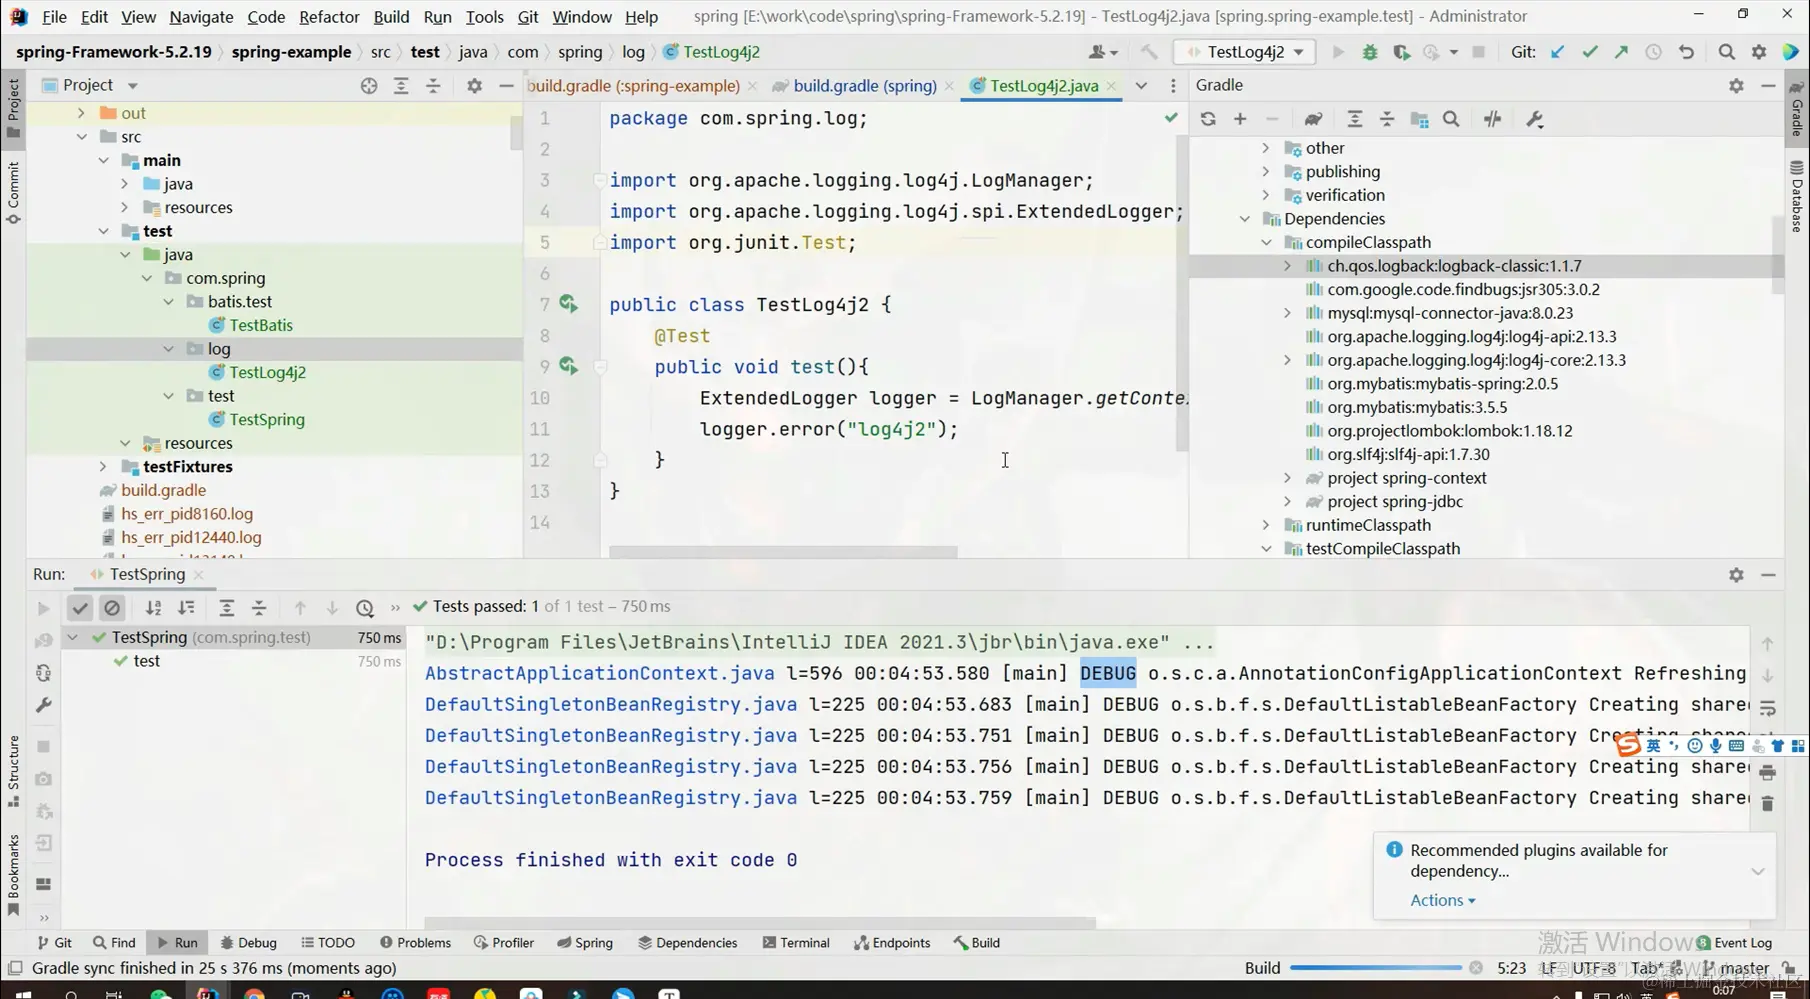Expand all in Project panel header
Screen dimensions: 1810x999
click(401, 86)
